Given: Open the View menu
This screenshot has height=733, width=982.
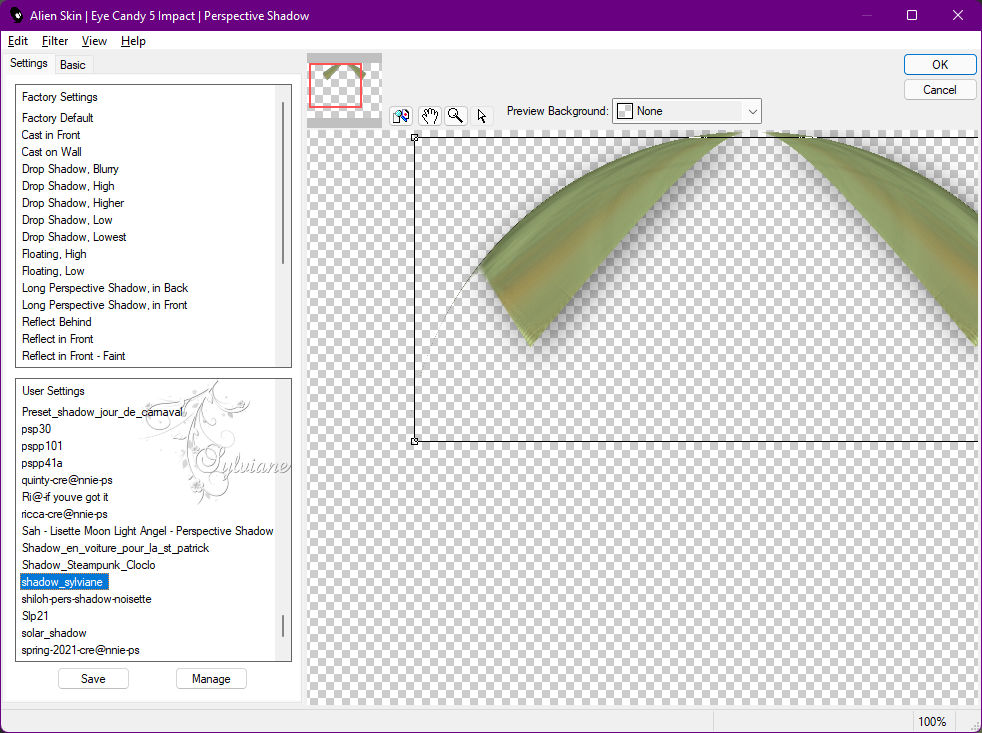Looking at the screenshot, I should (x=94, y=41).
